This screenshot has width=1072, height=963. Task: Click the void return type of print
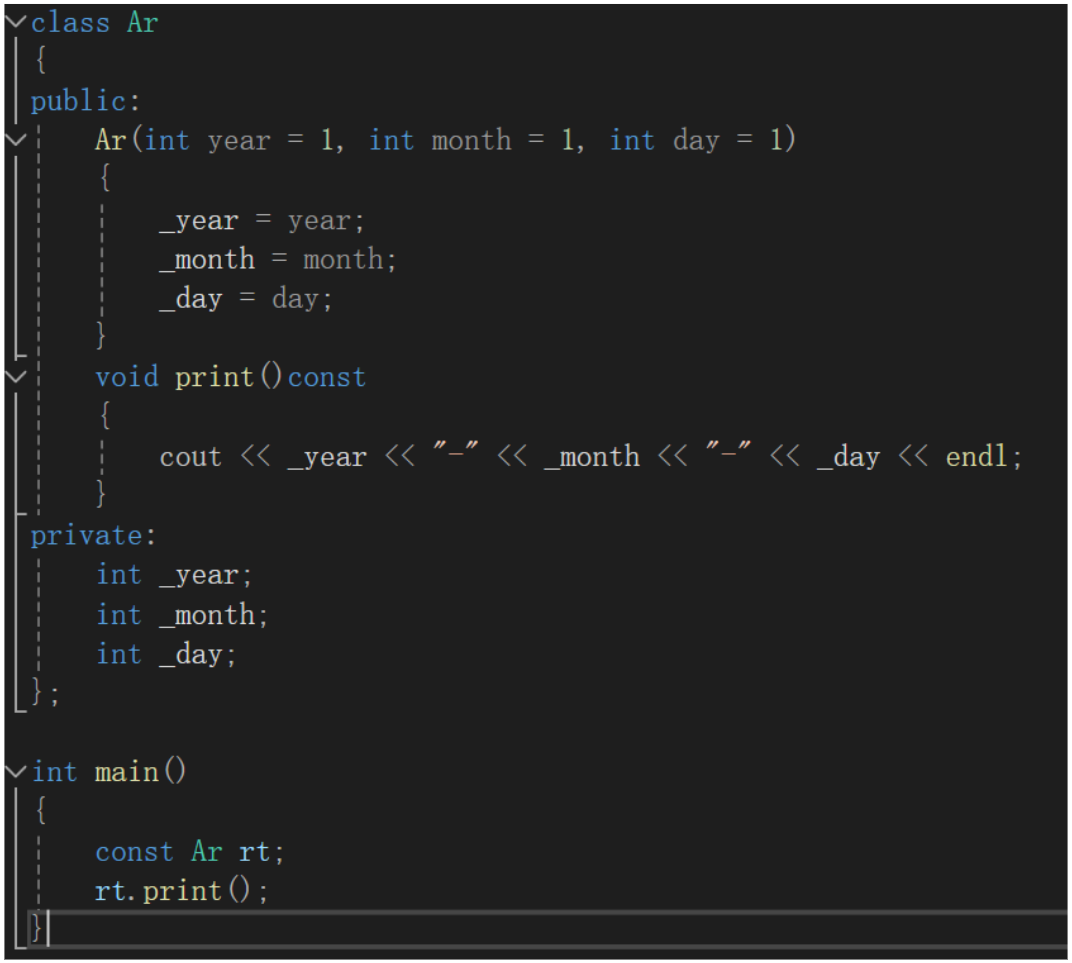127,376
